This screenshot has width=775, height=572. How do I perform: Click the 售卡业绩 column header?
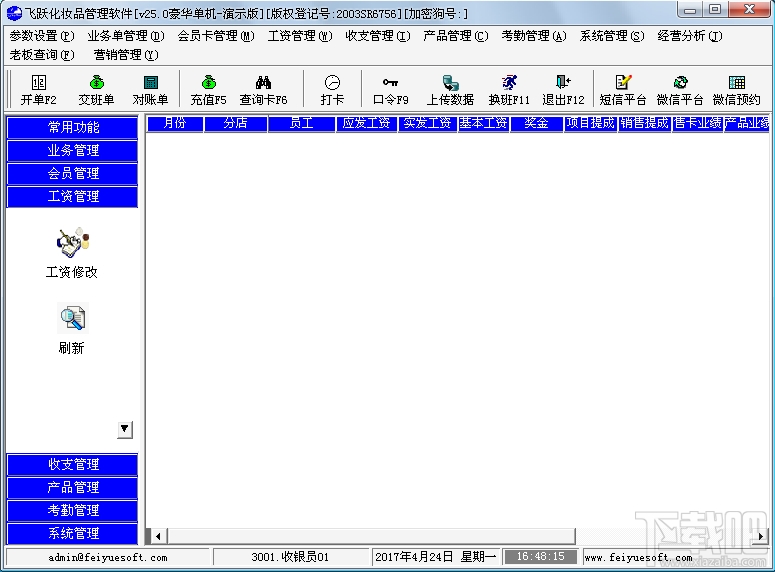pos(697,123)
